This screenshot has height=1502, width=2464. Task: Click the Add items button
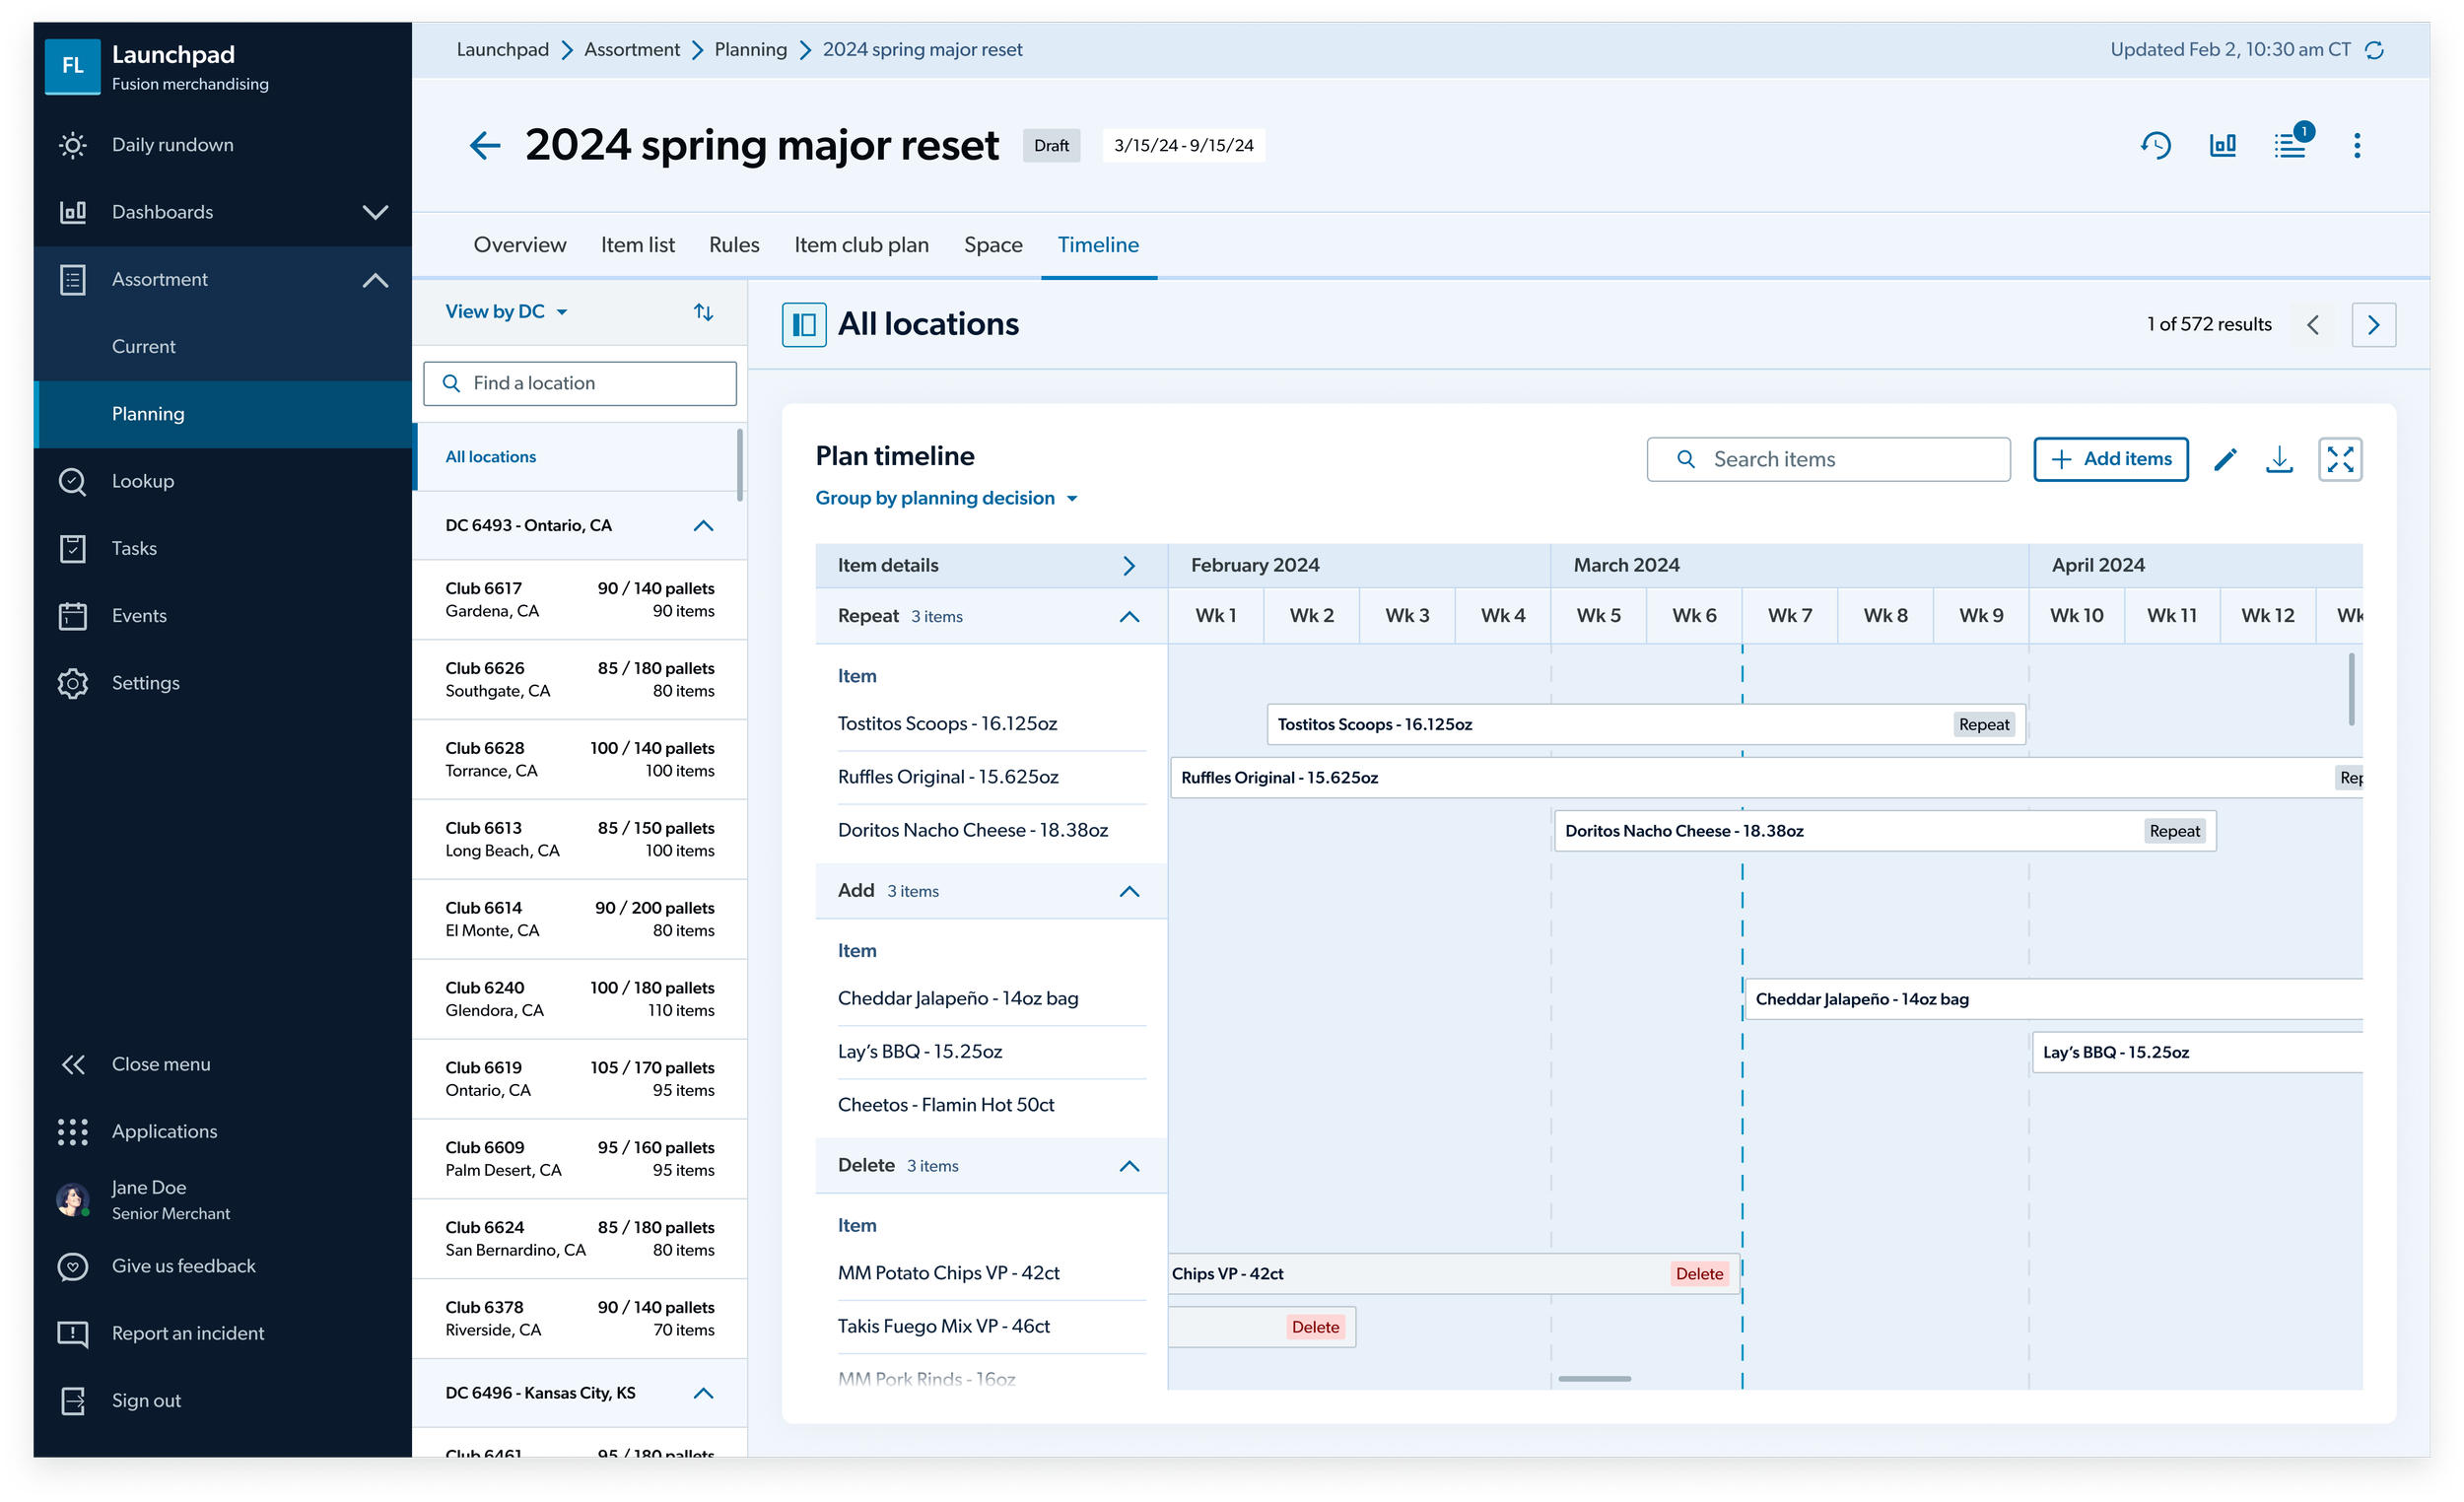(2110, 459)
